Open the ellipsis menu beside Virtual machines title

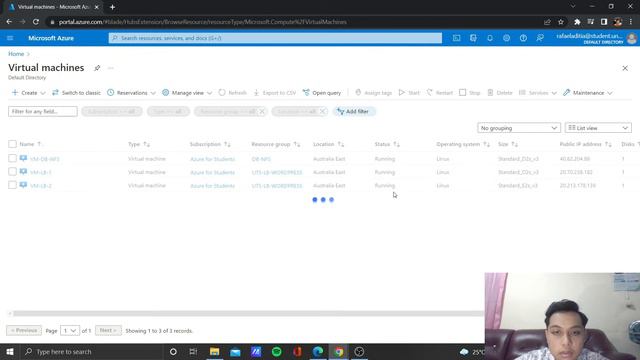click(x=111, y=68)
